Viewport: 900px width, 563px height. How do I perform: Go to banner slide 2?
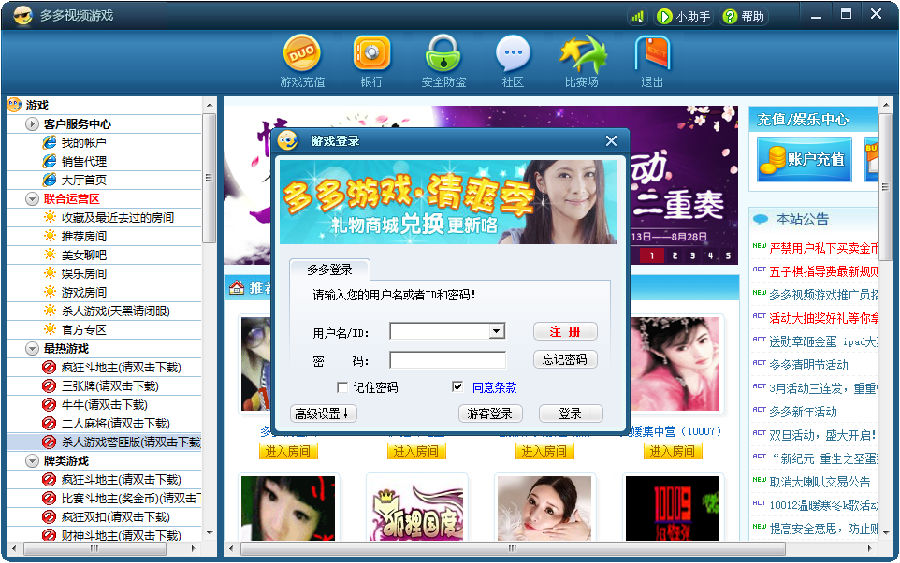(674, 256)
